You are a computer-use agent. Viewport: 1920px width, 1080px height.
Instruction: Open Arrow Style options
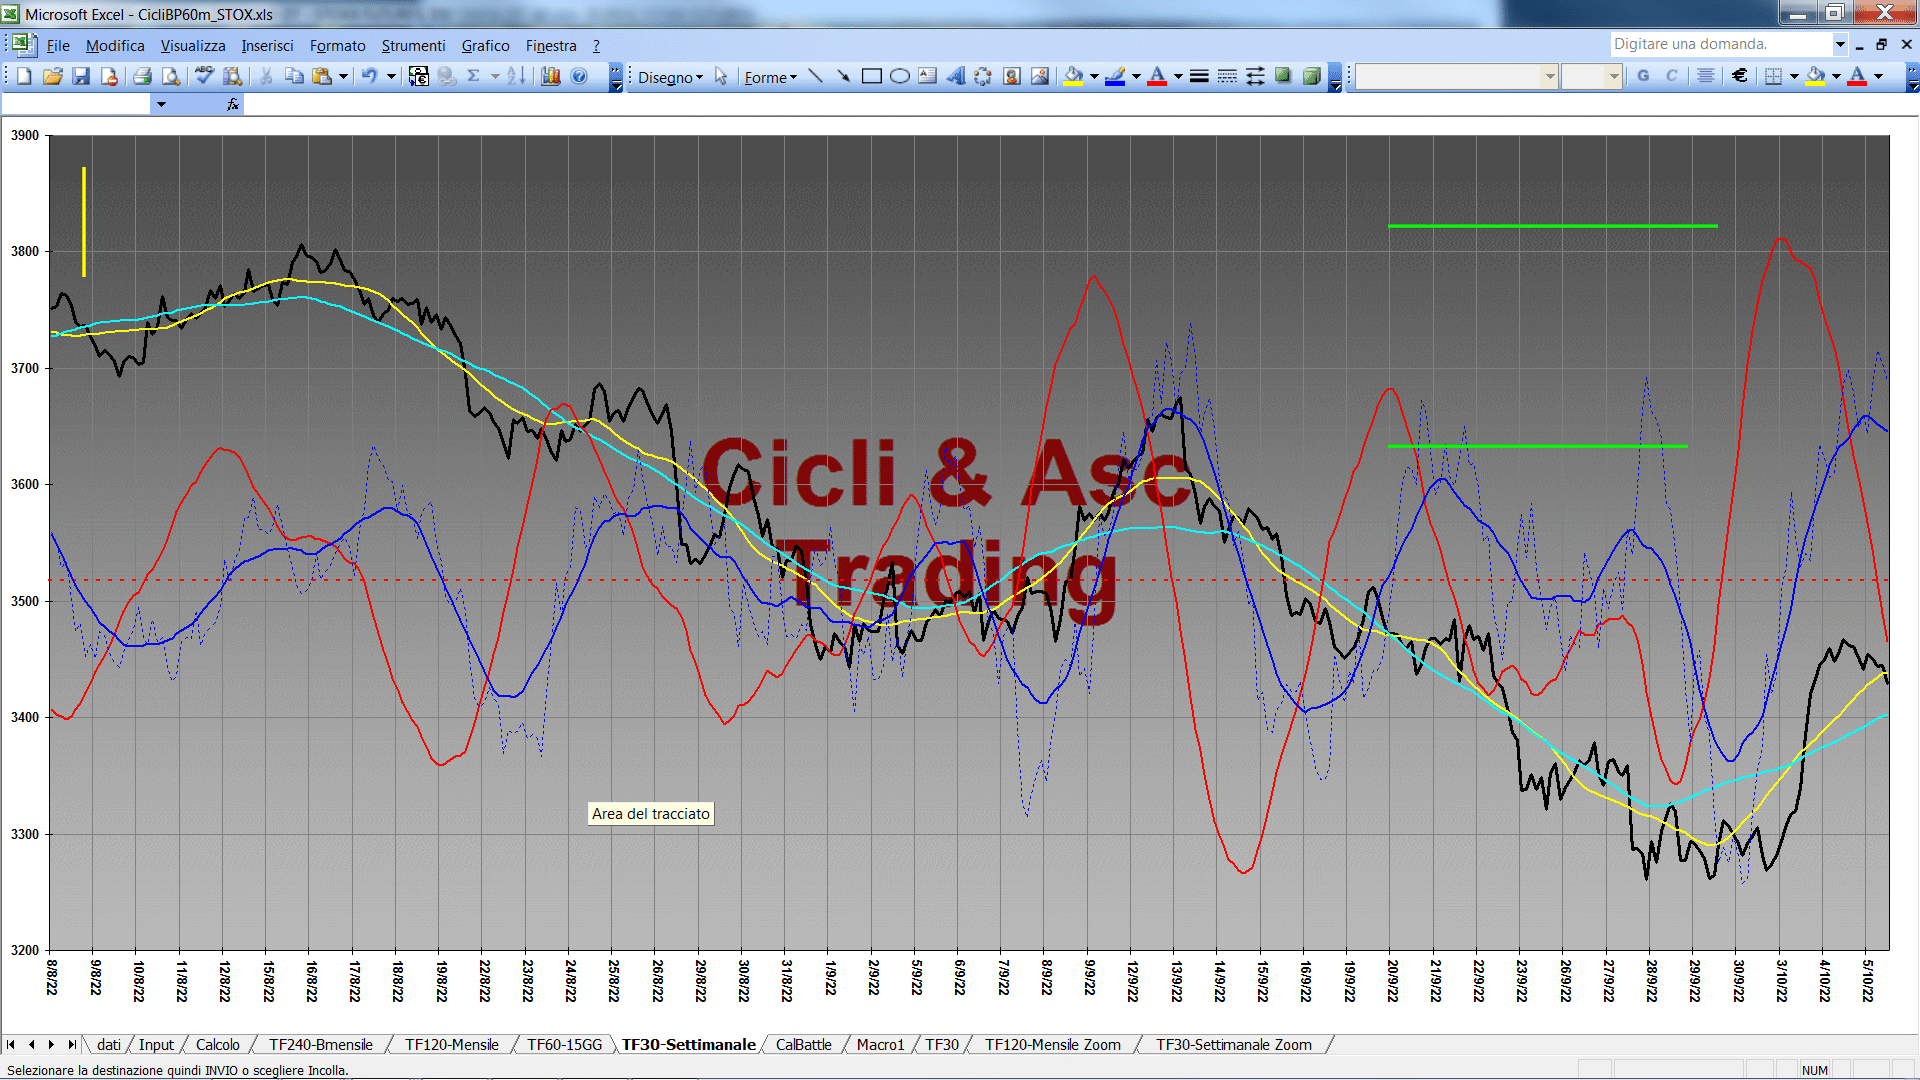tap(1255, 76)
